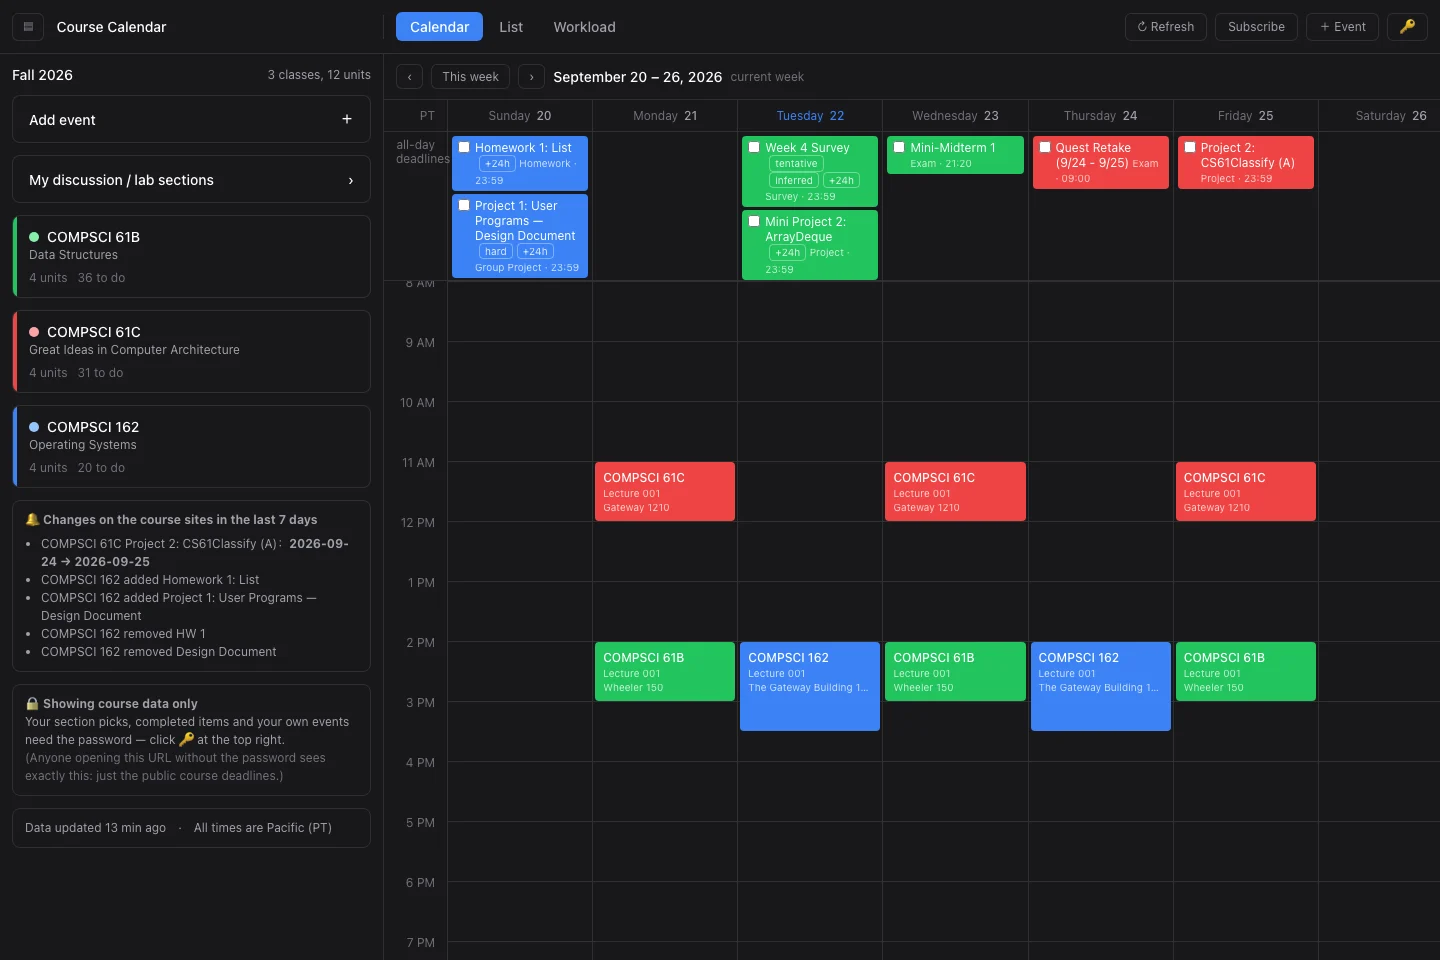1440x960 pixels.
Task: Click the Thursday 24 day header
Action: [1100, 116]
